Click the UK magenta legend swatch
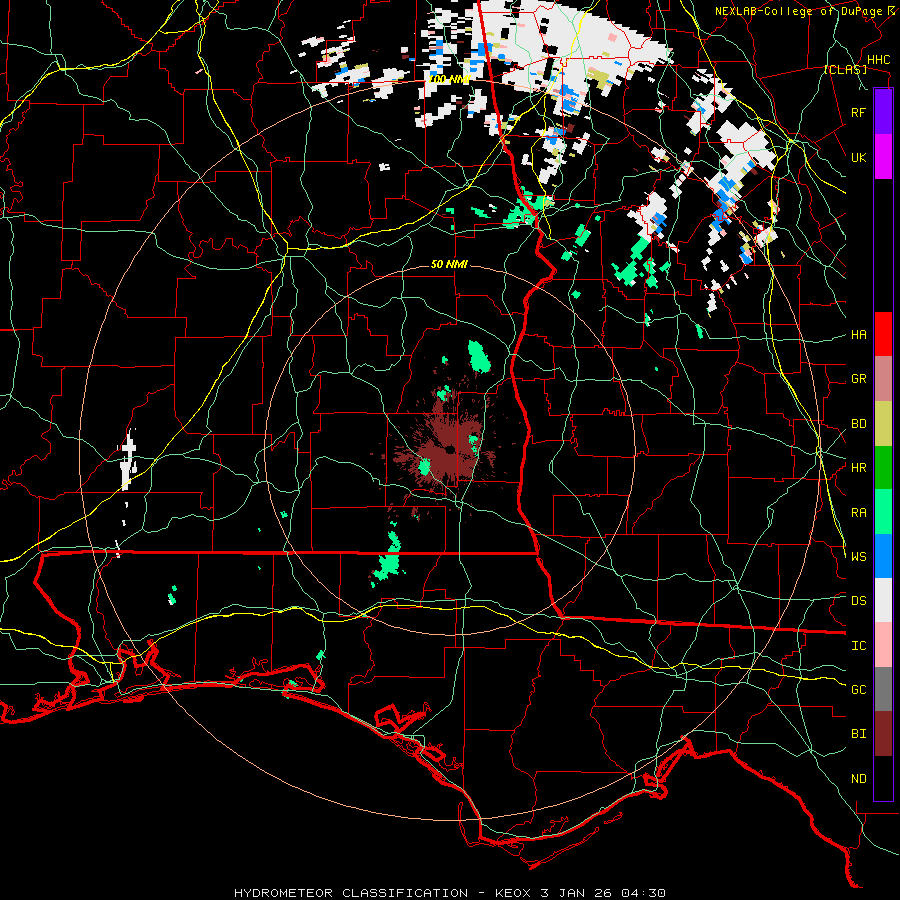Image resolution: width=900 pixels, height=900 pixels. click(883, 157)
